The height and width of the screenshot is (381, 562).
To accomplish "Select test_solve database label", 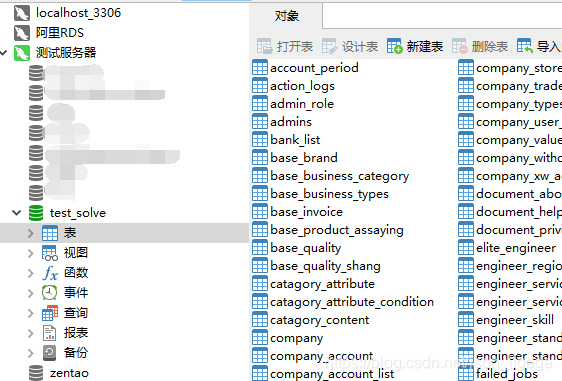I will (x=78, y=213).
